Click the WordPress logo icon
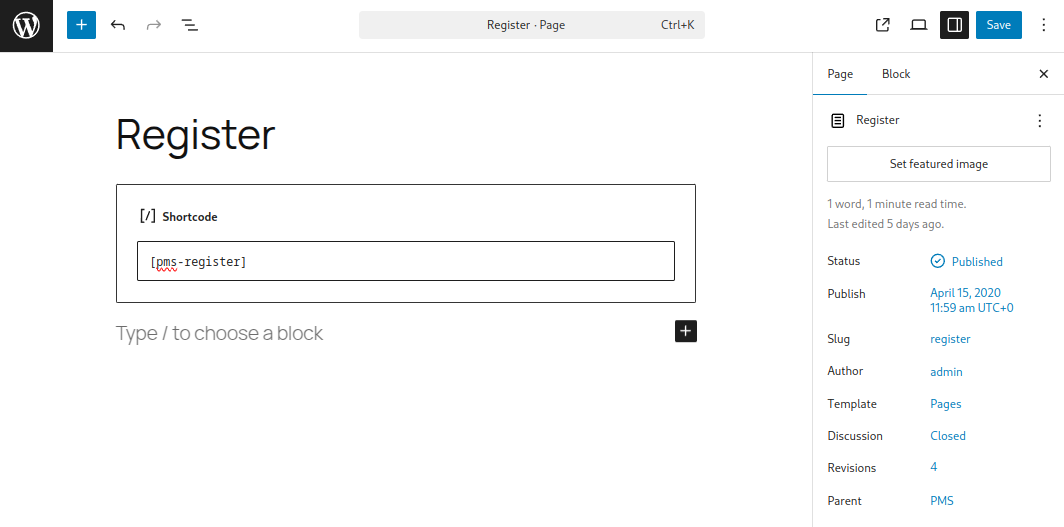The height and width of the screenshot is (527, 1064). coord(26,26)
